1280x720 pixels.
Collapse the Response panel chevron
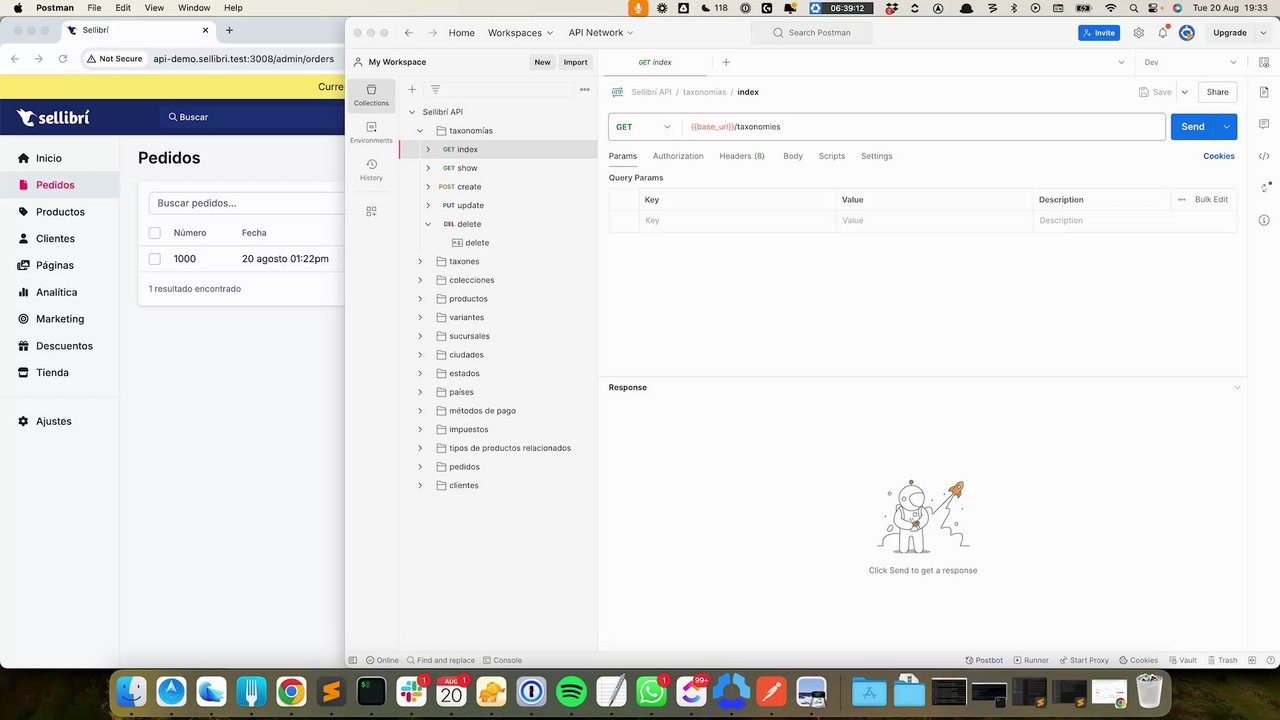tap(1237, 388)
